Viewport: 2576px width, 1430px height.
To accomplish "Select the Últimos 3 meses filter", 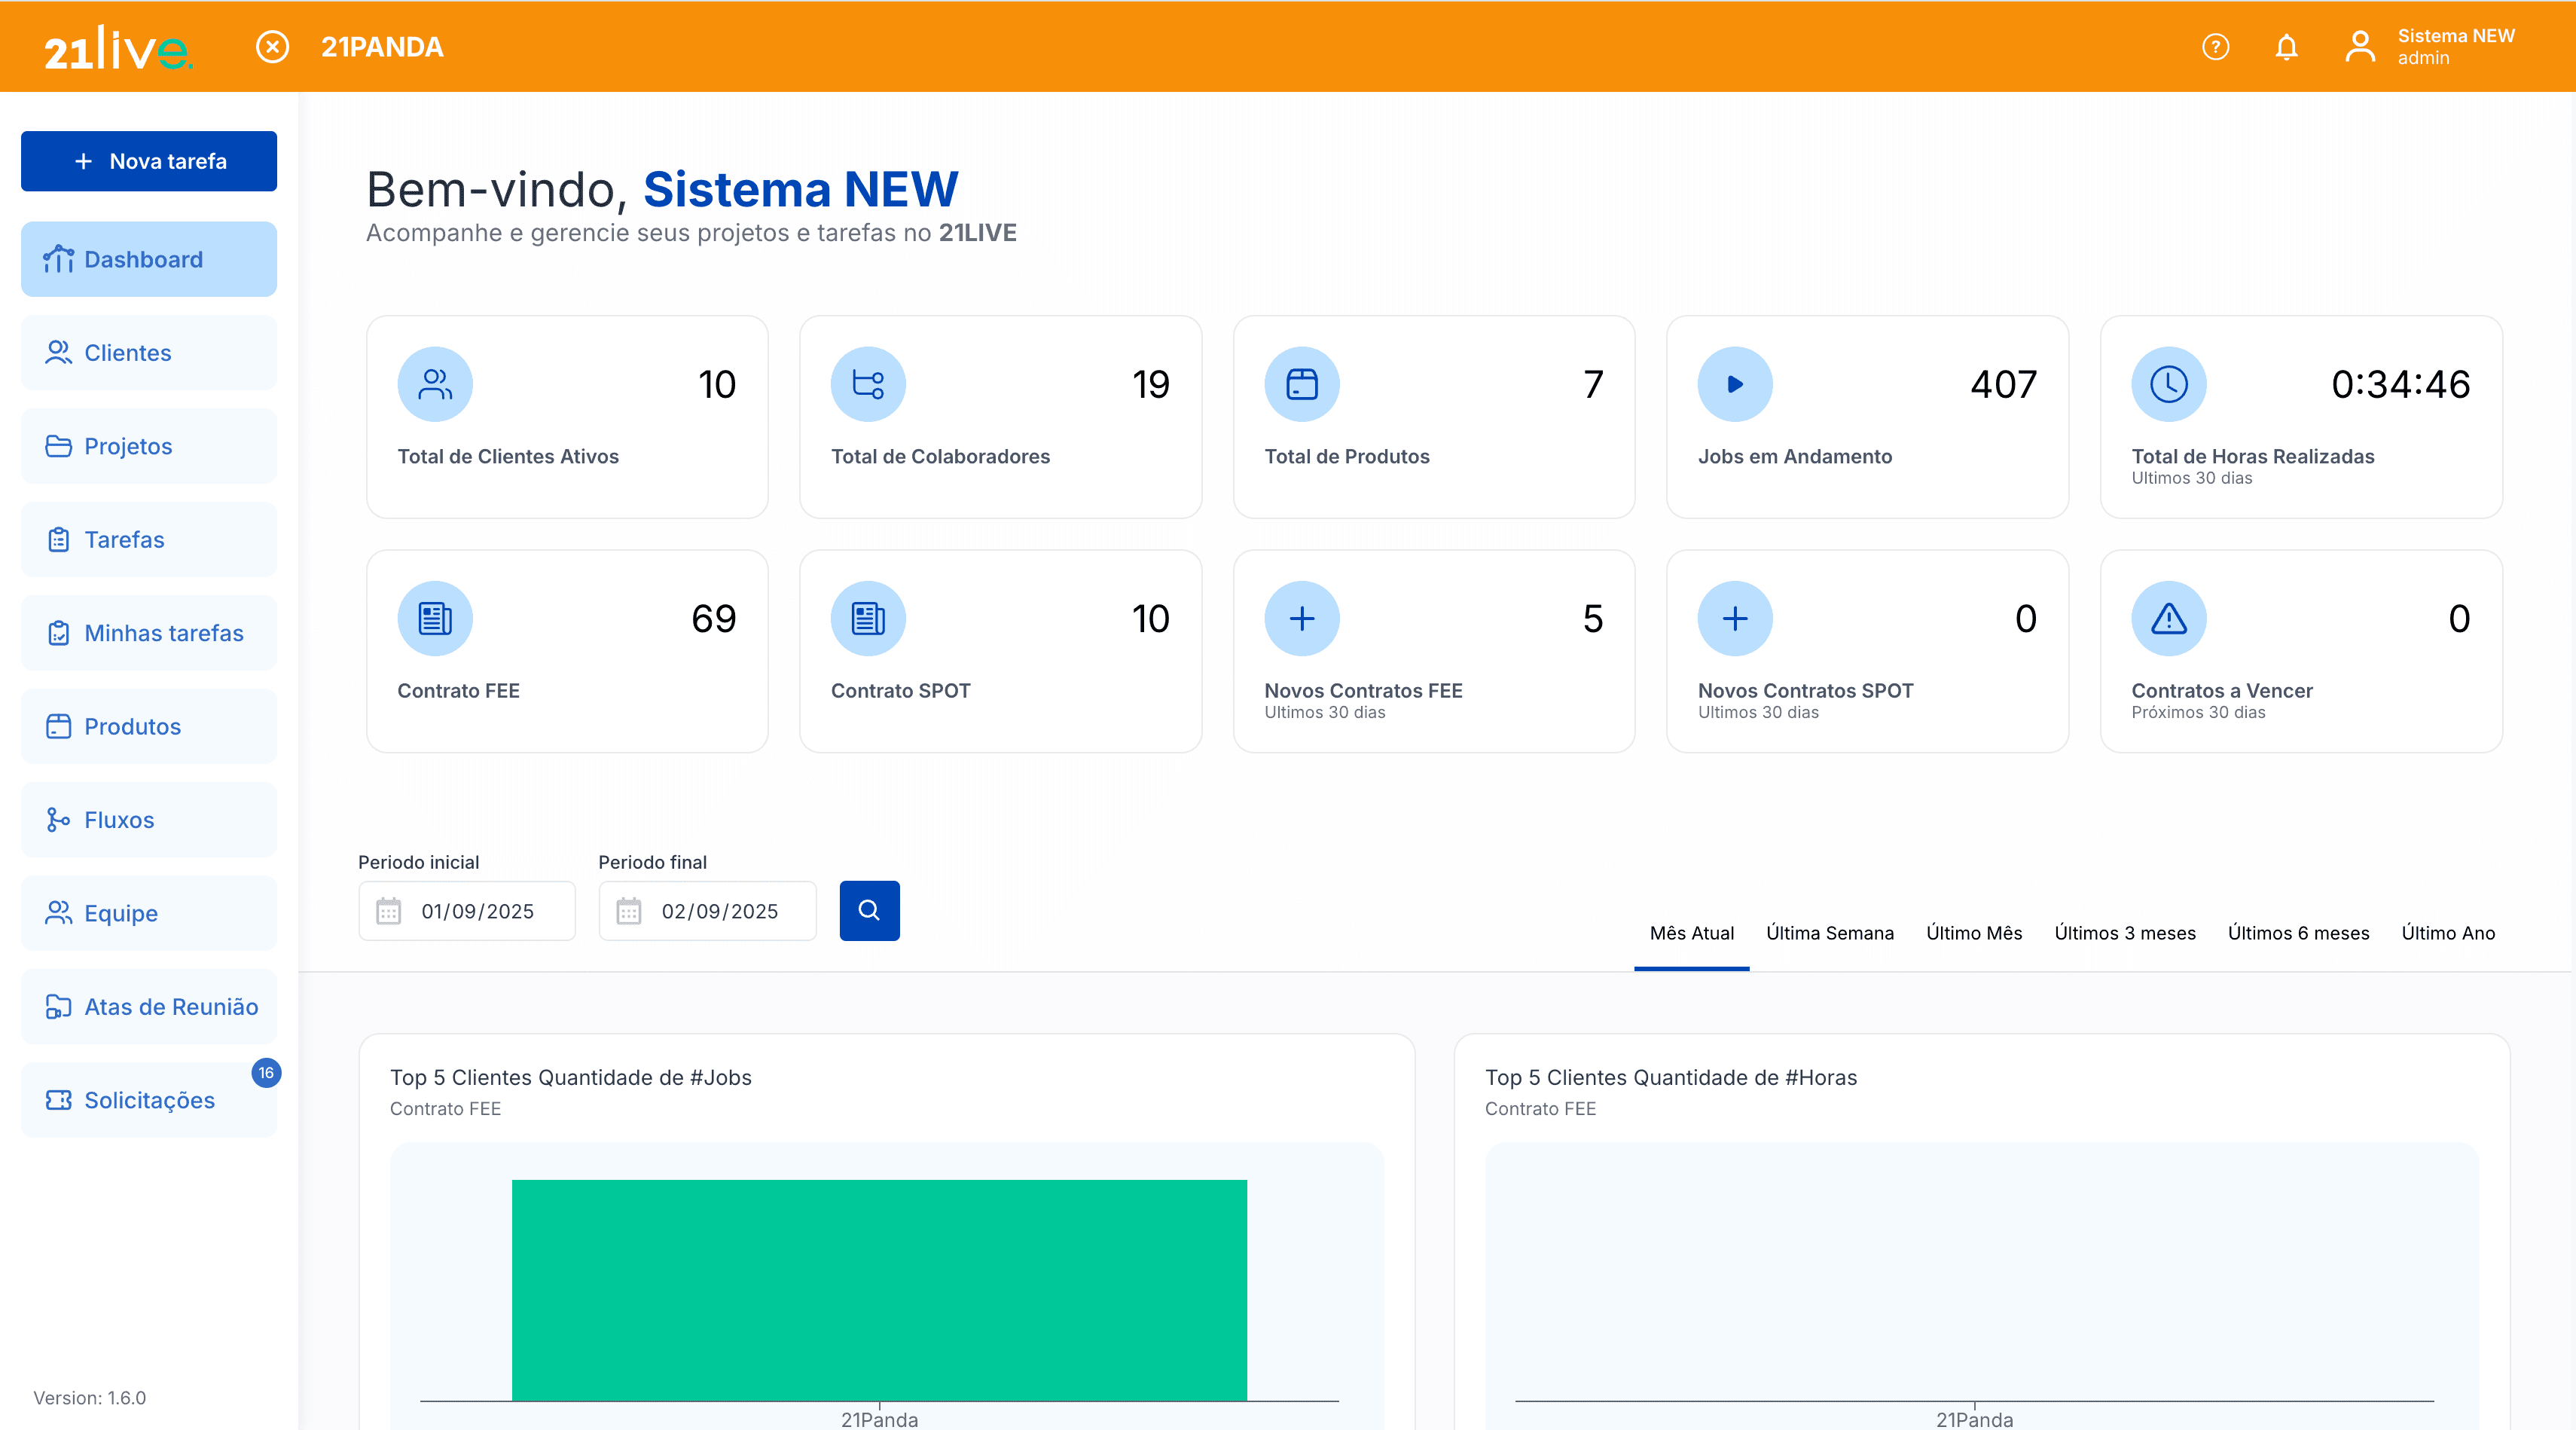I will (2125, 932).
